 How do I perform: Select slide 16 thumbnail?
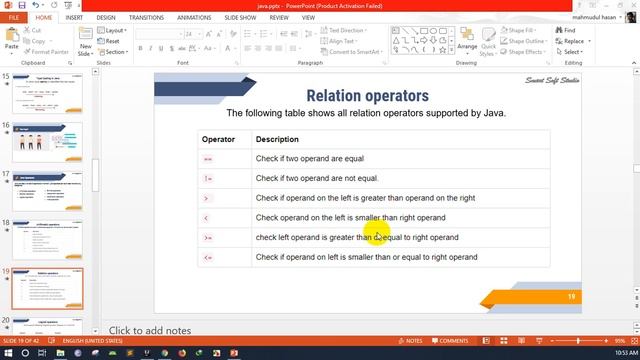(47, 142)
